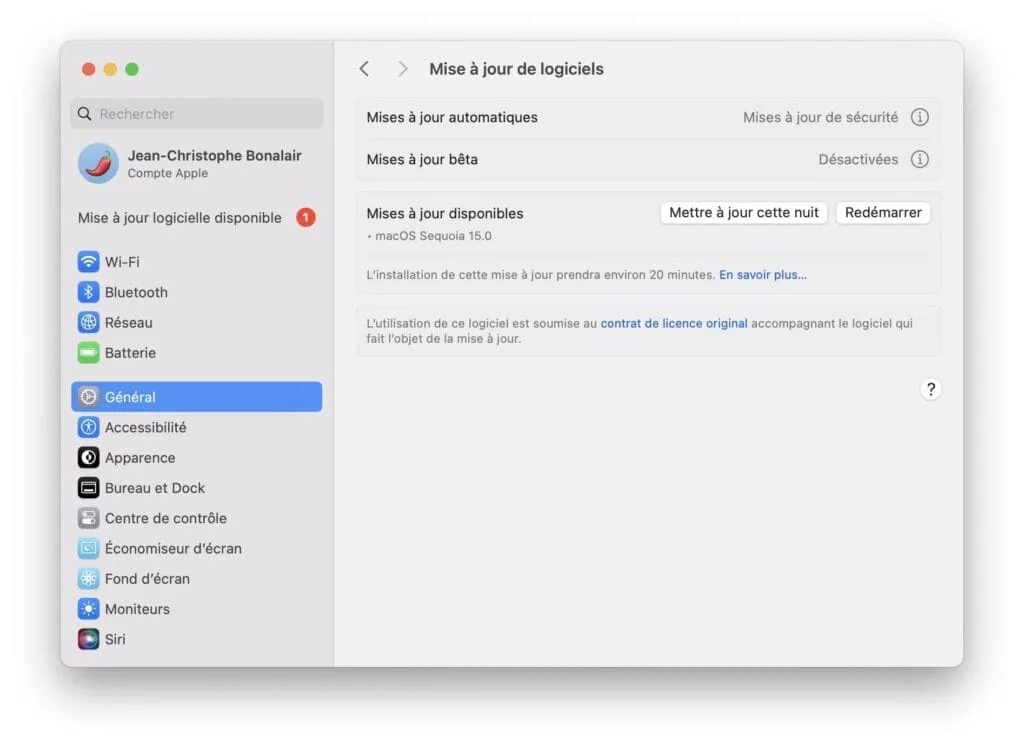Screen dimensions: 1024x747
Task: Close the window with red button
Action: click(89, 69)
